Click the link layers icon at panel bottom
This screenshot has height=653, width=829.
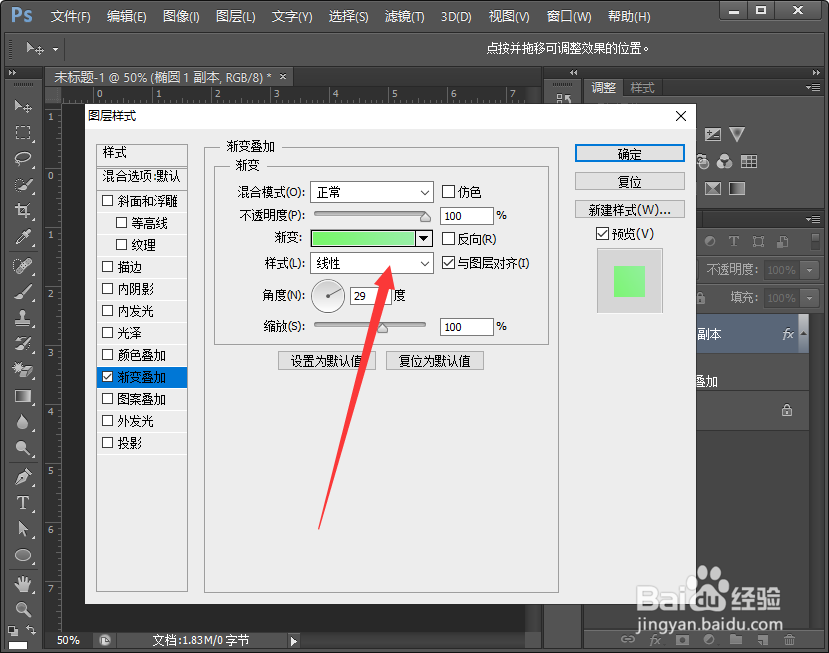pos(628,639)
